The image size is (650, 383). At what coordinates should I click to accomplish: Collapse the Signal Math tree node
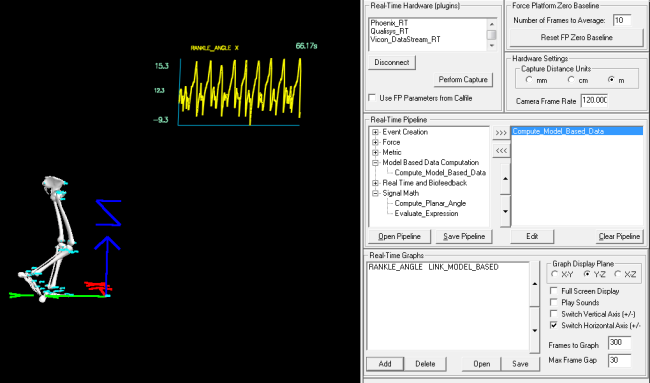point(375,194)
